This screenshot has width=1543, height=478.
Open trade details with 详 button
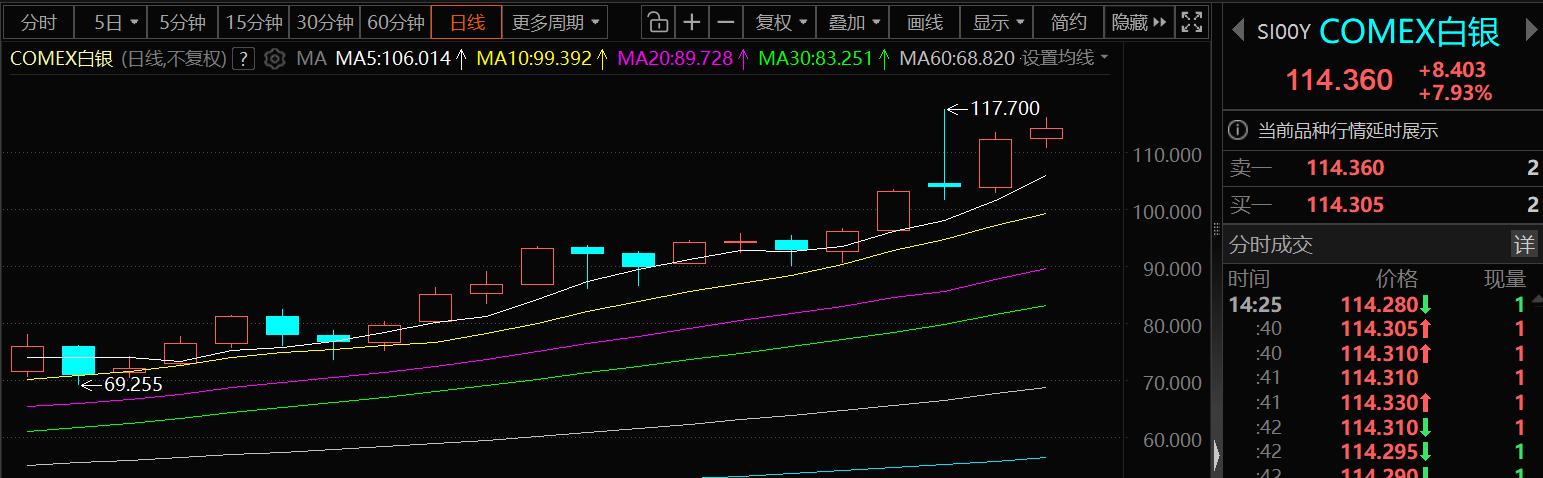pyautogui.click(x=1523, y=244)
